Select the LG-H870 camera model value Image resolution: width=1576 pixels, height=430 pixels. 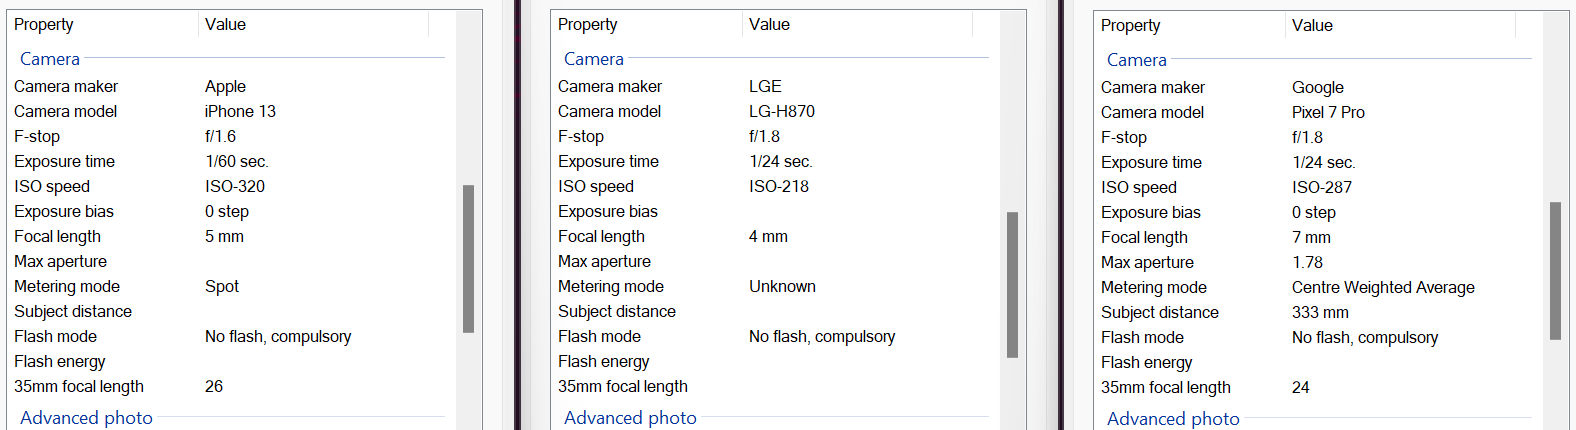tap(782, 111)
